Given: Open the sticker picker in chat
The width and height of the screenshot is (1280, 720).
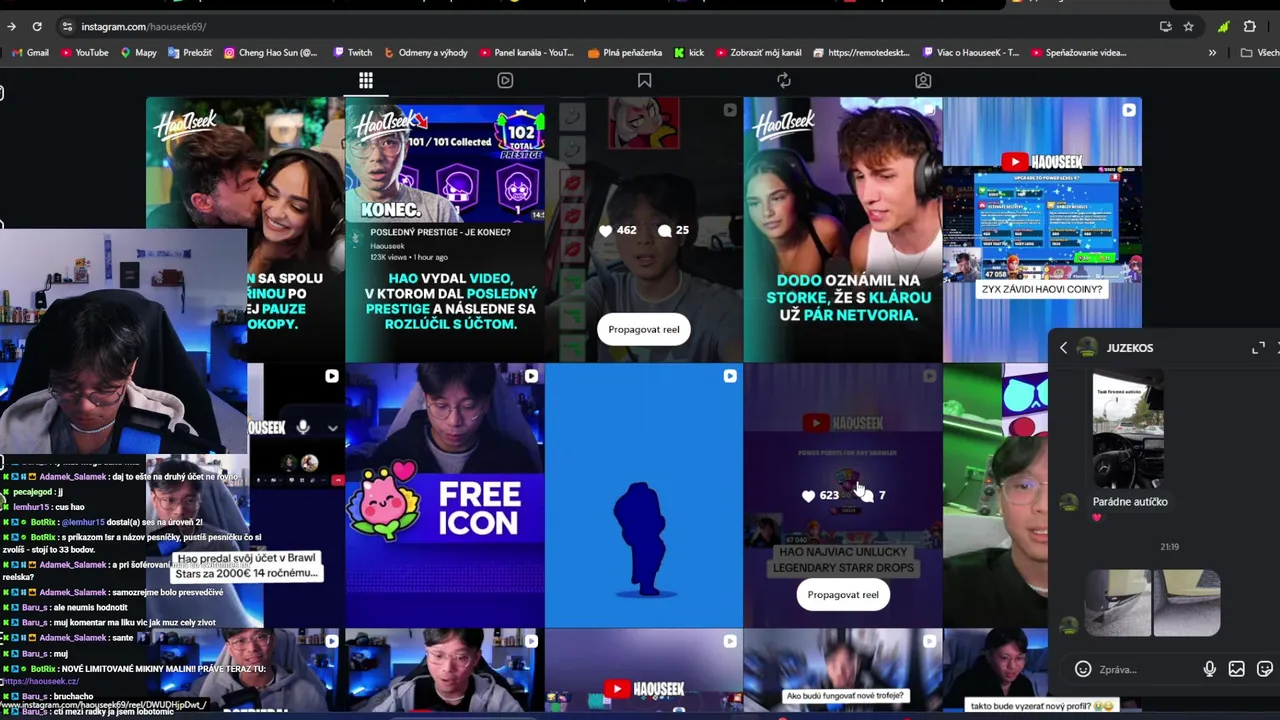Looking at the screenshot, I should (x=1265, y=669).
